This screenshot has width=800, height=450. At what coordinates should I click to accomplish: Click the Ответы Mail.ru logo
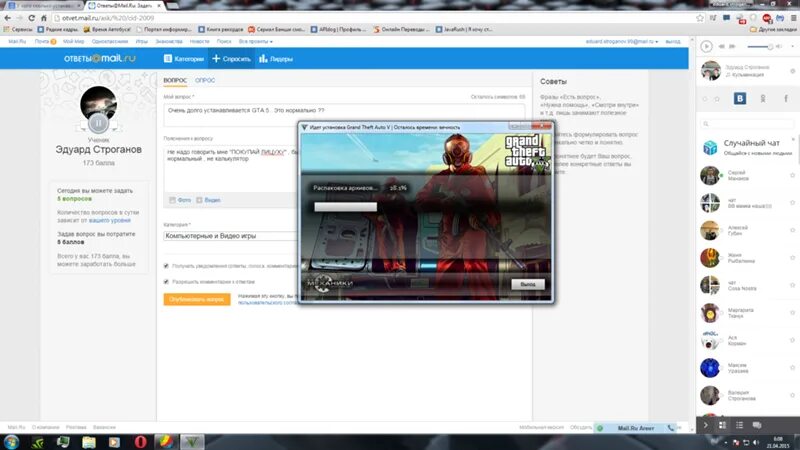coord(100,59)
